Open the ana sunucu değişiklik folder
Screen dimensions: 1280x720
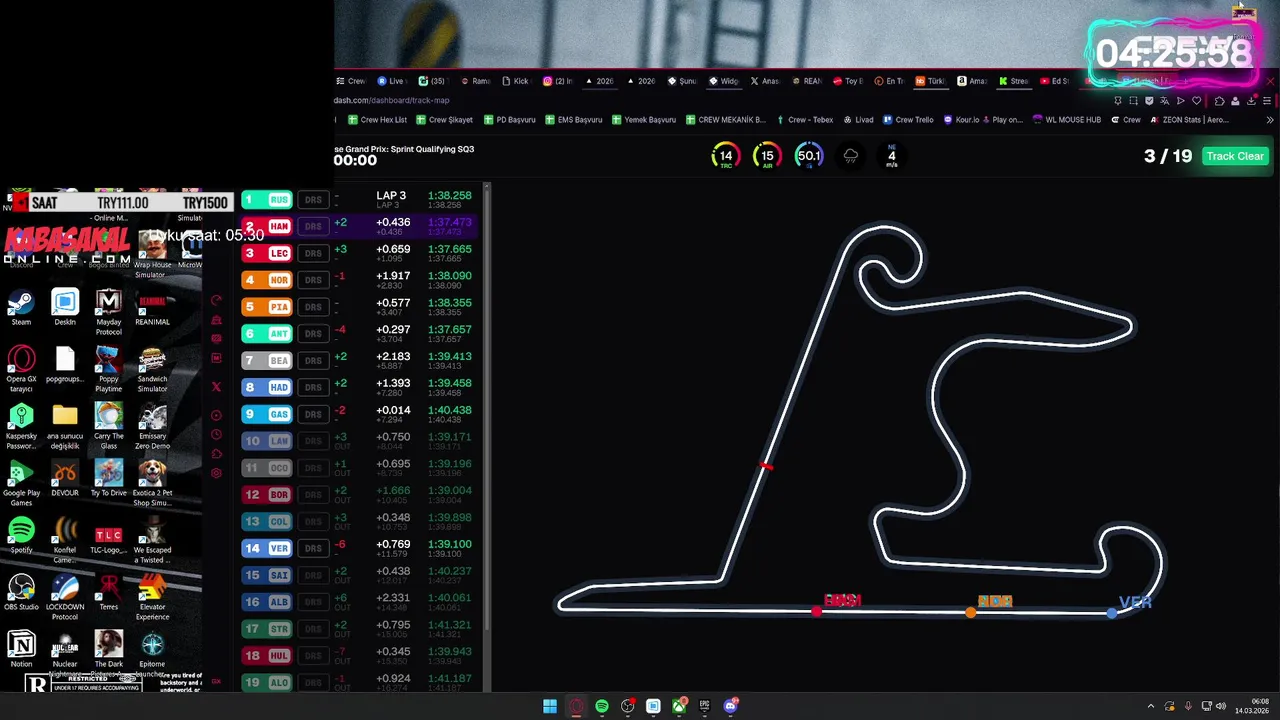click(65, 426)
